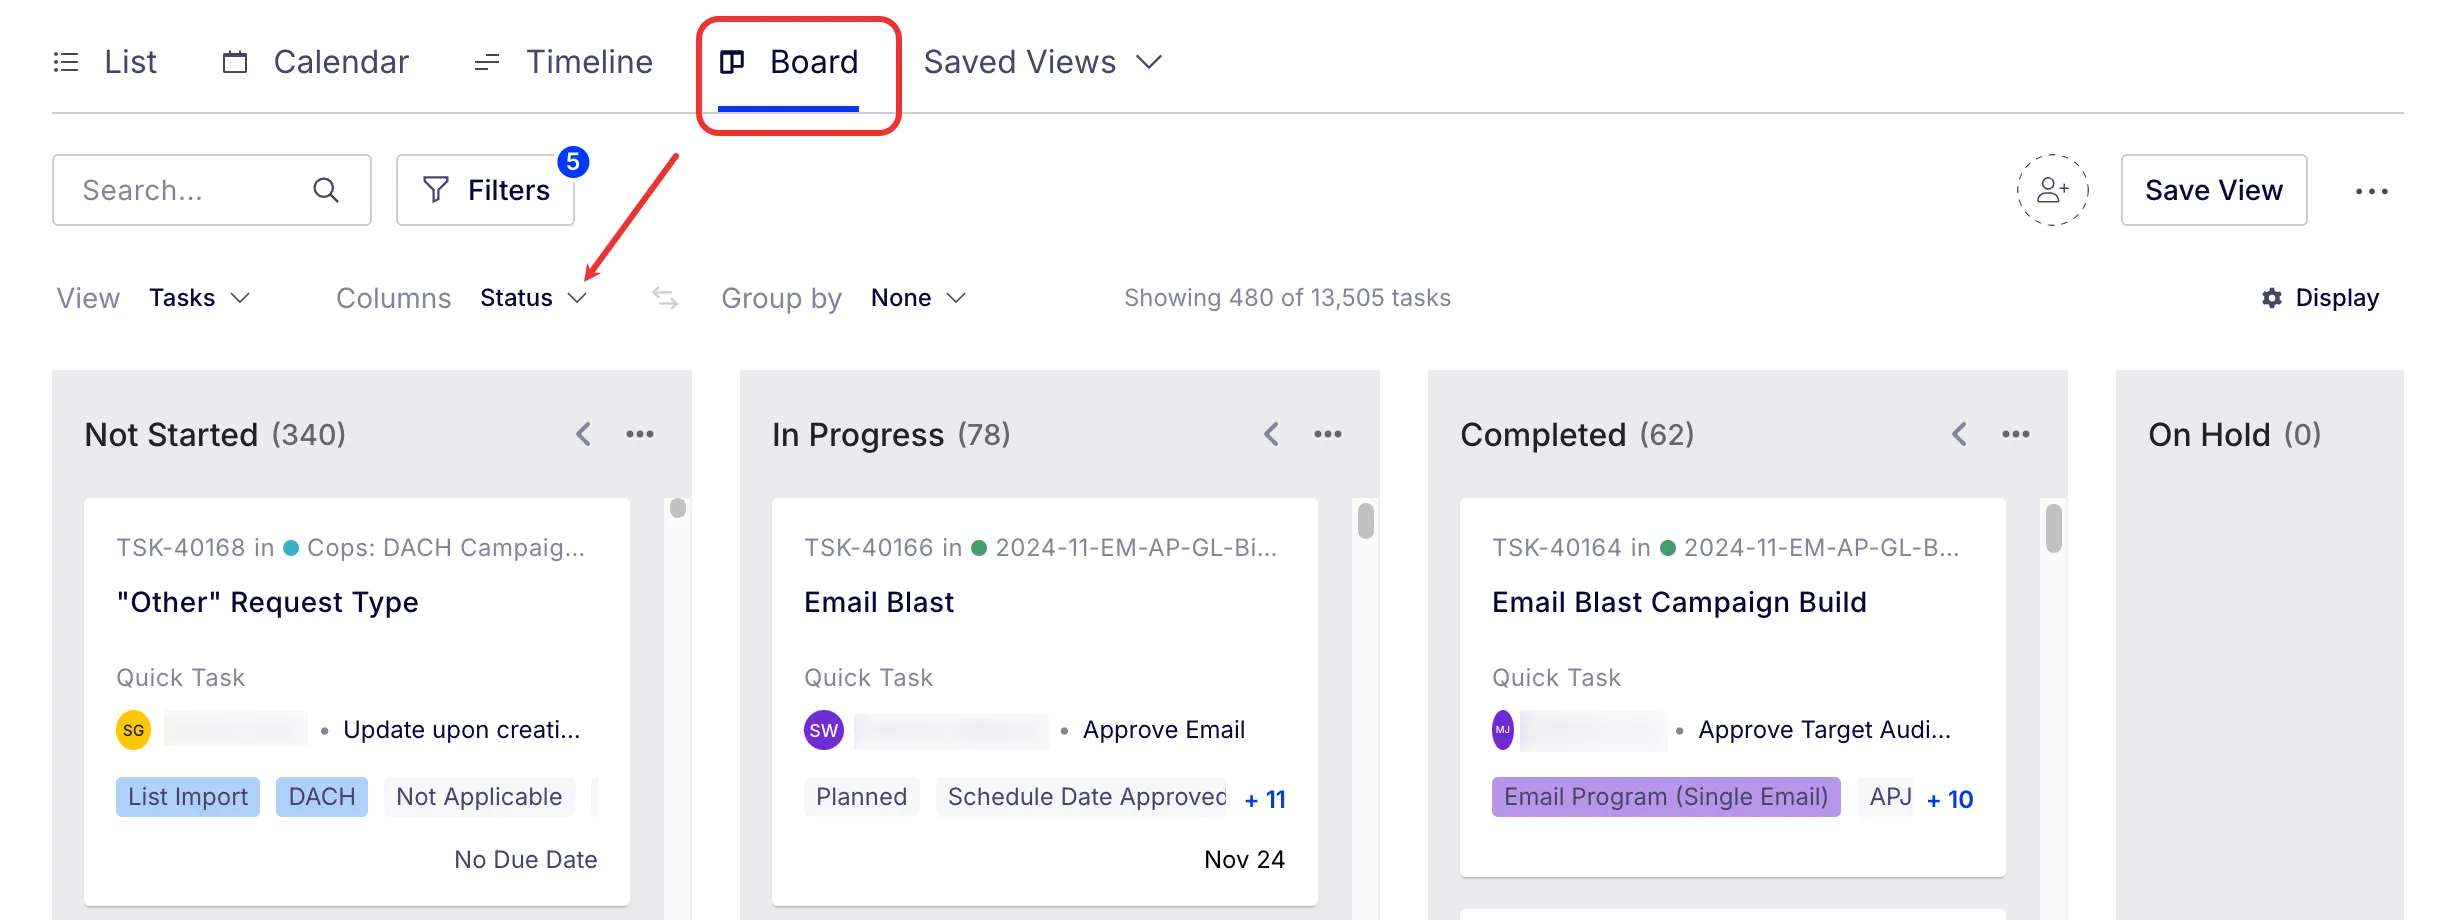Open the Calendar view tab
2452x920 pixels.
pyautogui.click(x=315, y=62)
